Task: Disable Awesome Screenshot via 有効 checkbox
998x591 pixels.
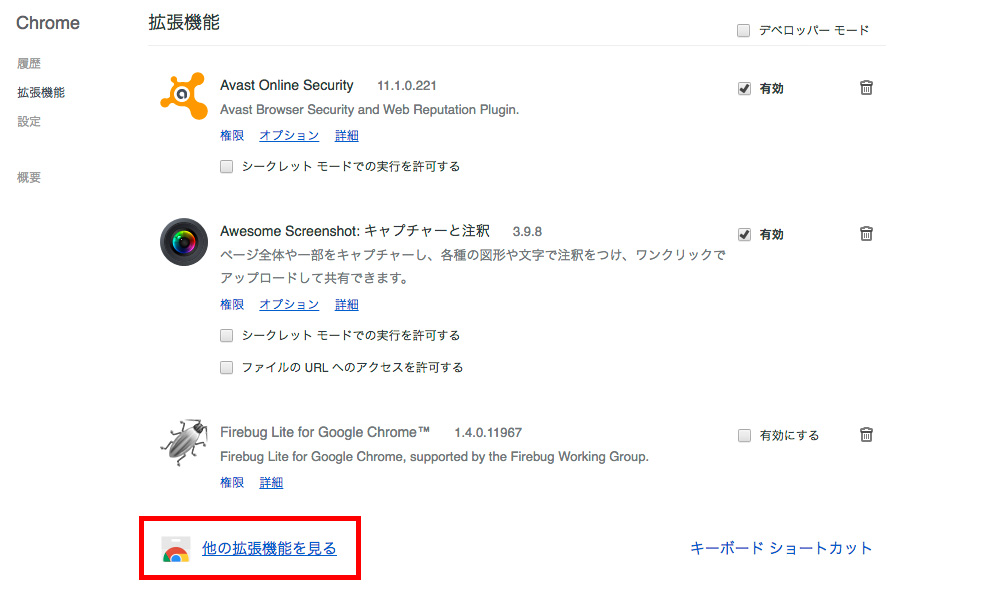Action: (744, 235)
